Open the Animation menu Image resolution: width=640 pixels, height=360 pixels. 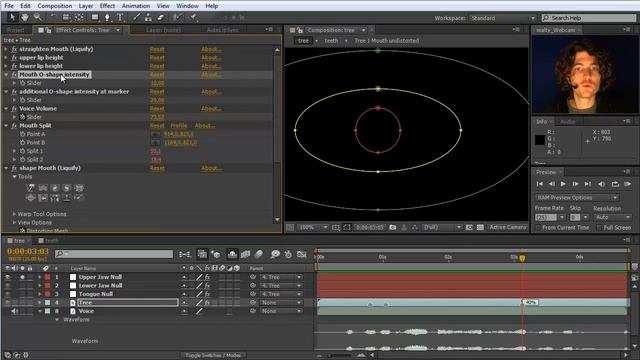pos(136,6)
